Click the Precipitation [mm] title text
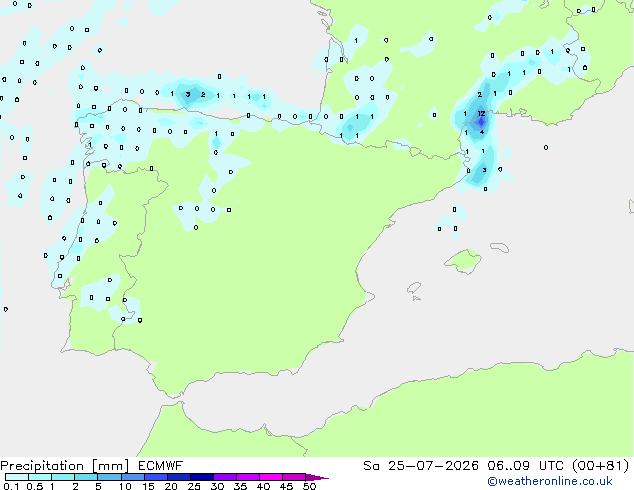 65,466
